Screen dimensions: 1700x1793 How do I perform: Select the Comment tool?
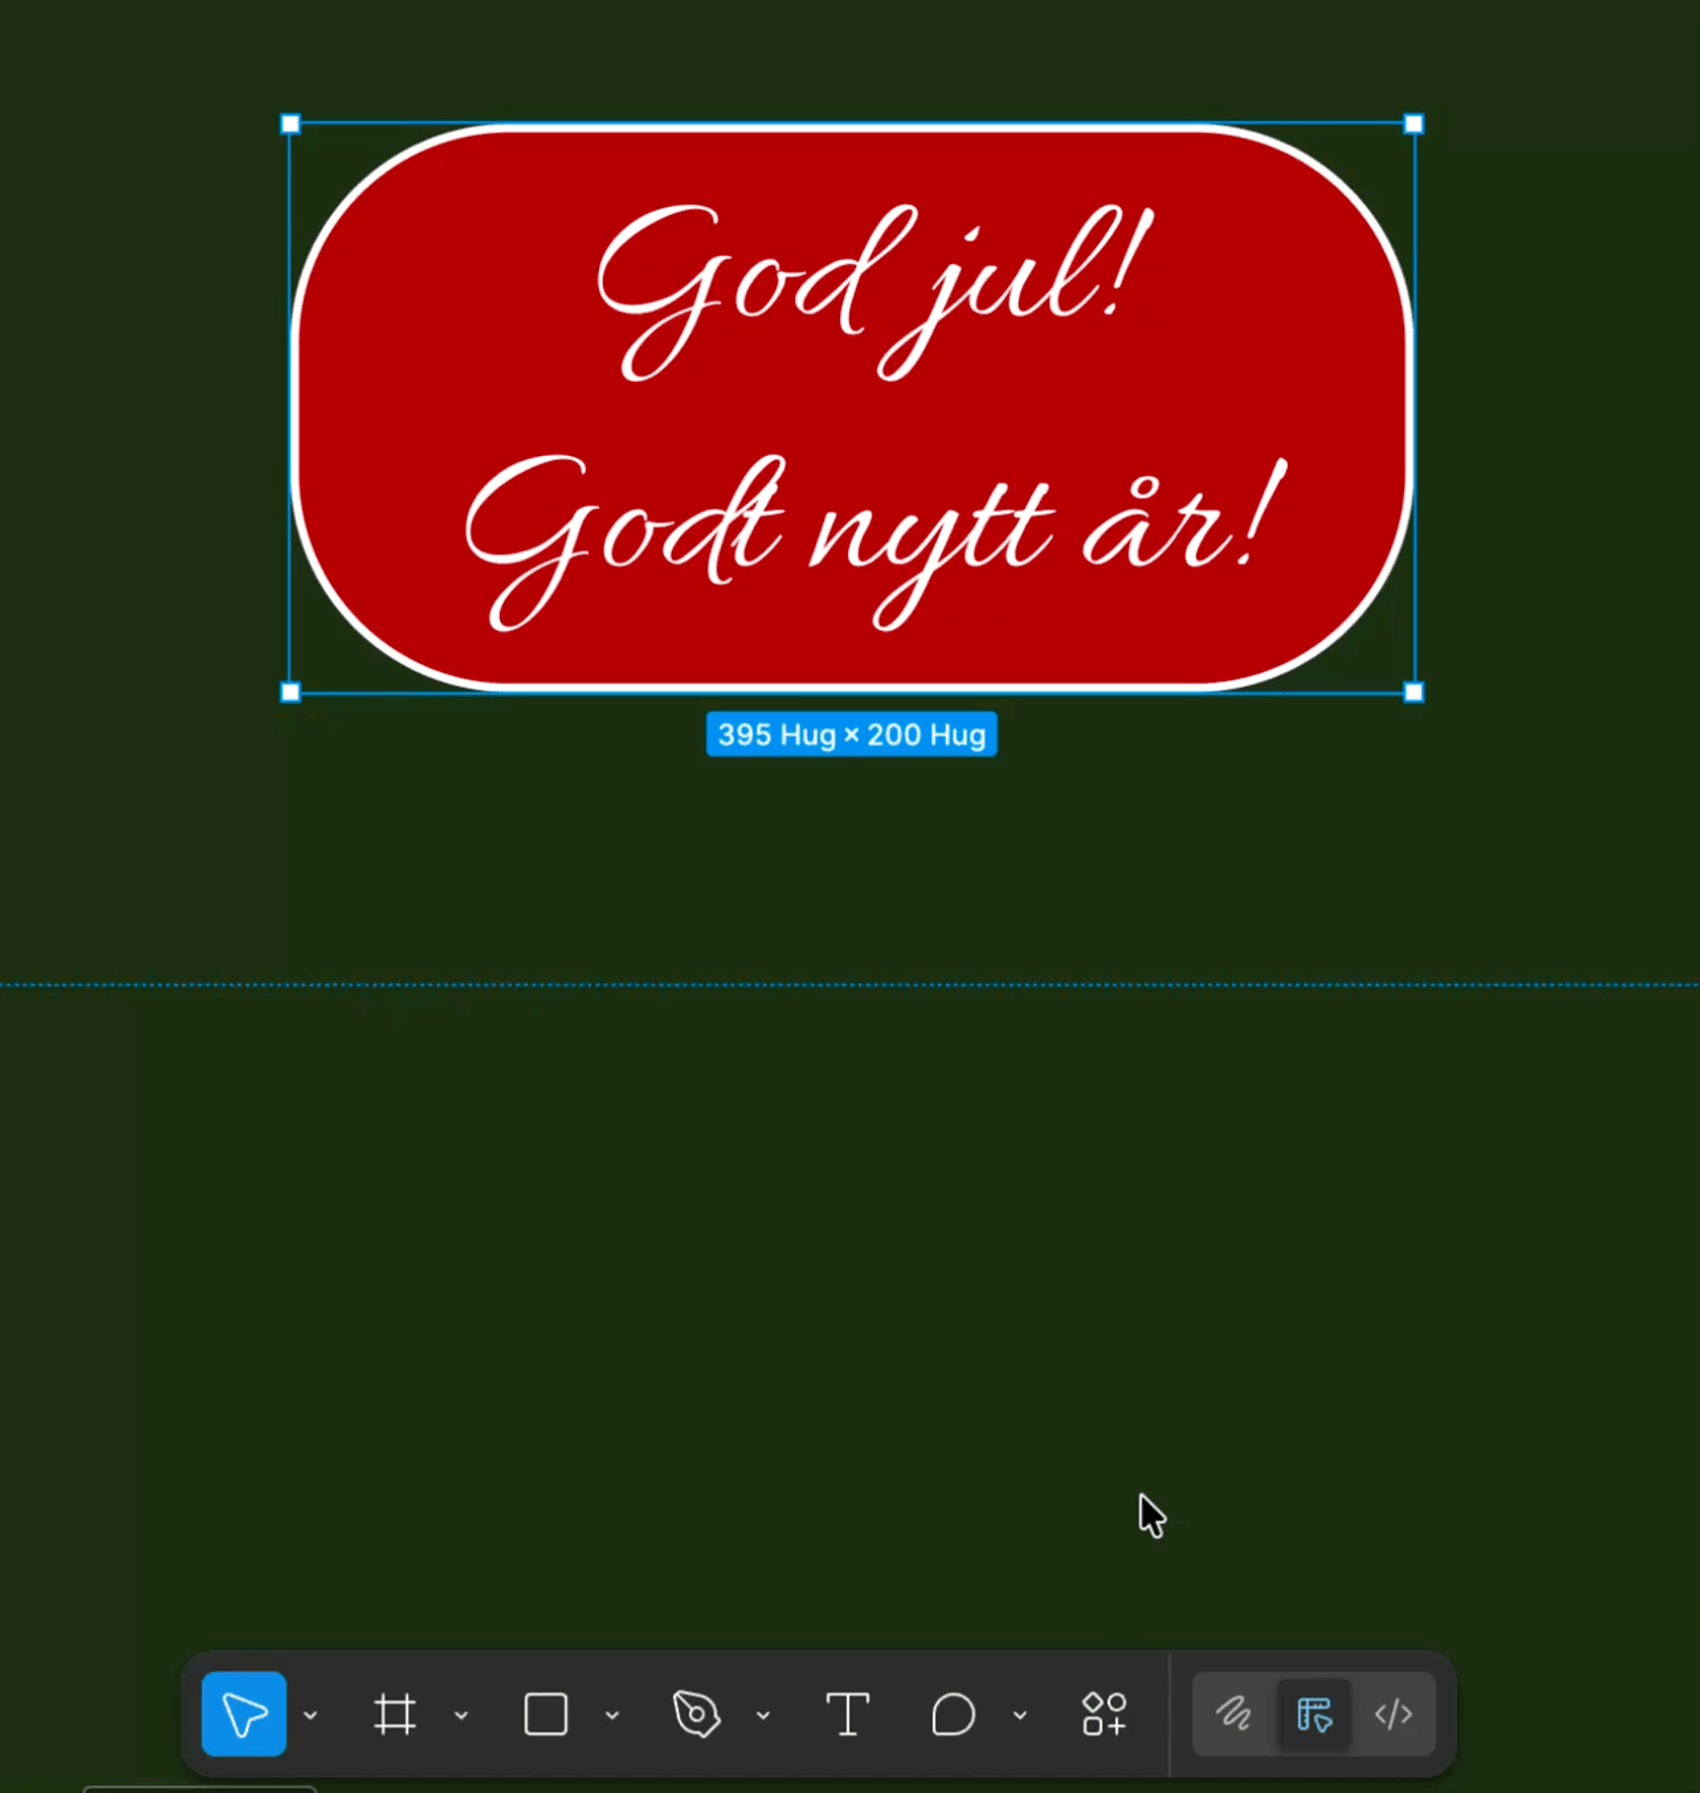[x=953, y=1714]
